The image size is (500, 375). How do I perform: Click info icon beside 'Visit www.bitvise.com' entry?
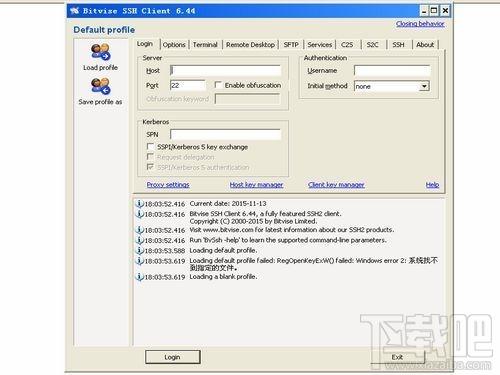click(x=139, y=230)
